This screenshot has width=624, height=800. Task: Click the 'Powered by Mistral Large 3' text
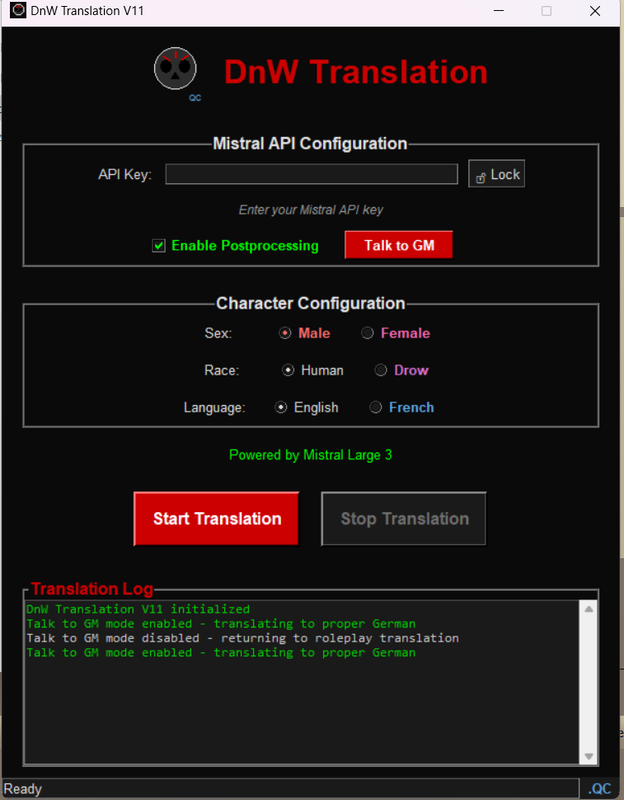coord(310,455)
